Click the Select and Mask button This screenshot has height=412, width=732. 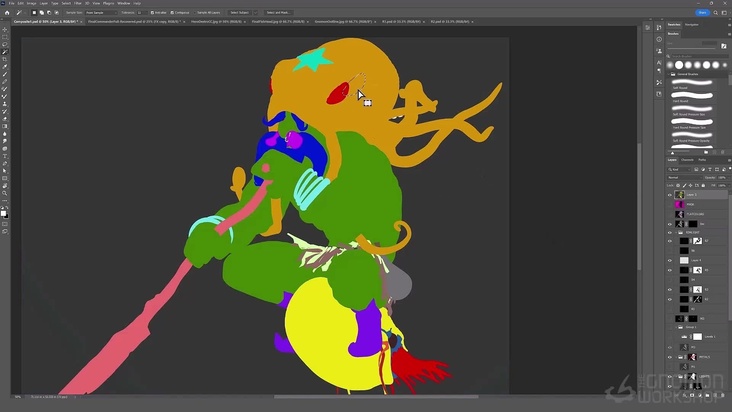click(278, 13)
